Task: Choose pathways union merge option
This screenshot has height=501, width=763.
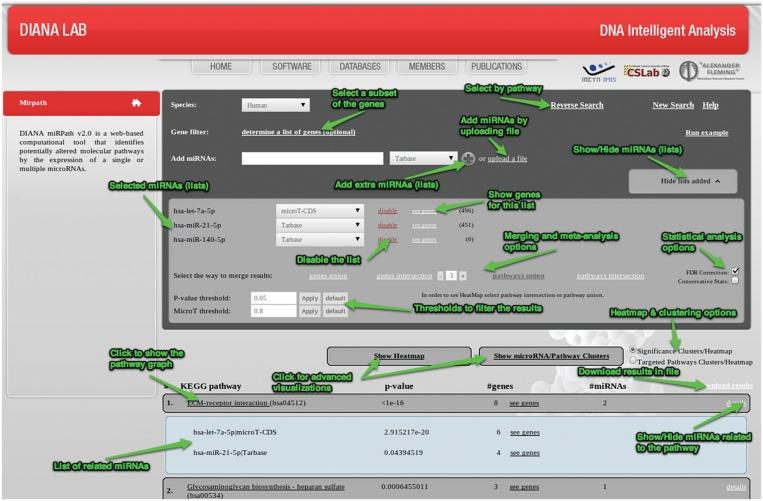Action: 518,276
